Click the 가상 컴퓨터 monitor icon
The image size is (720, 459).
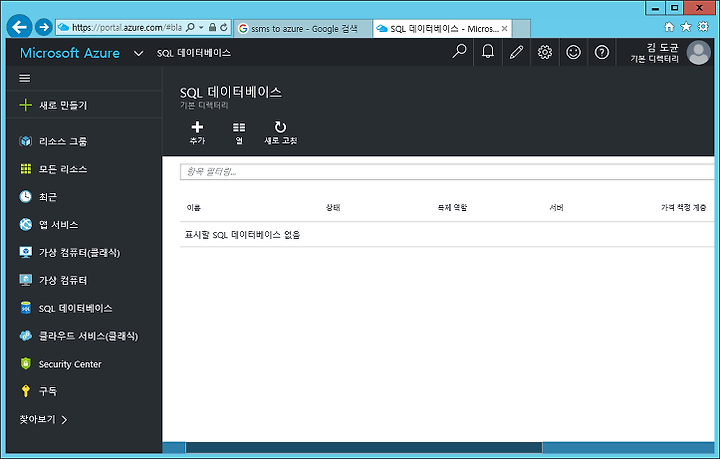coord(26,280)
